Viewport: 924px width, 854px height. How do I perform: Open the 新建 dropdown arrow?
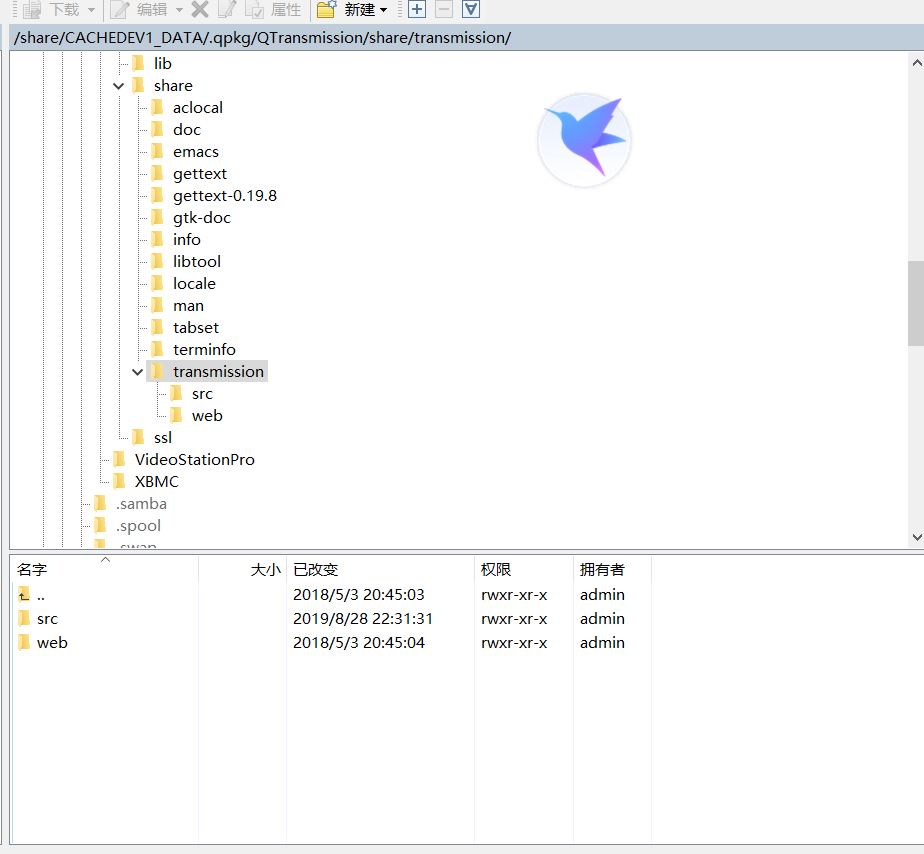[383, 11]
